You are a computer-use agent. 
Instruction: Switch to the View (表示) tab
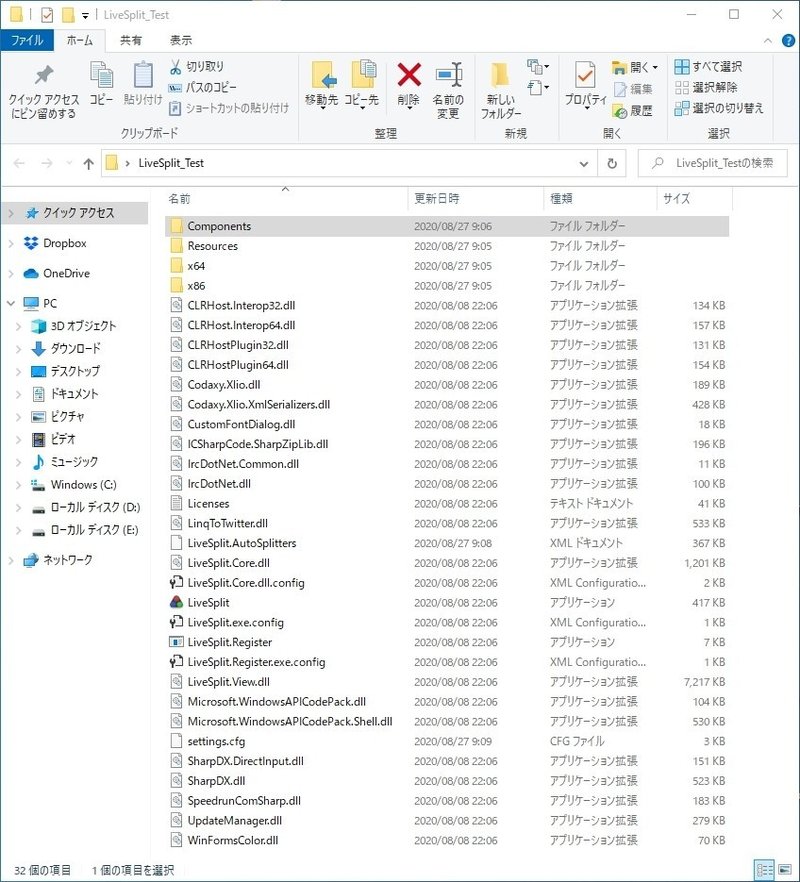pos(181,40)
